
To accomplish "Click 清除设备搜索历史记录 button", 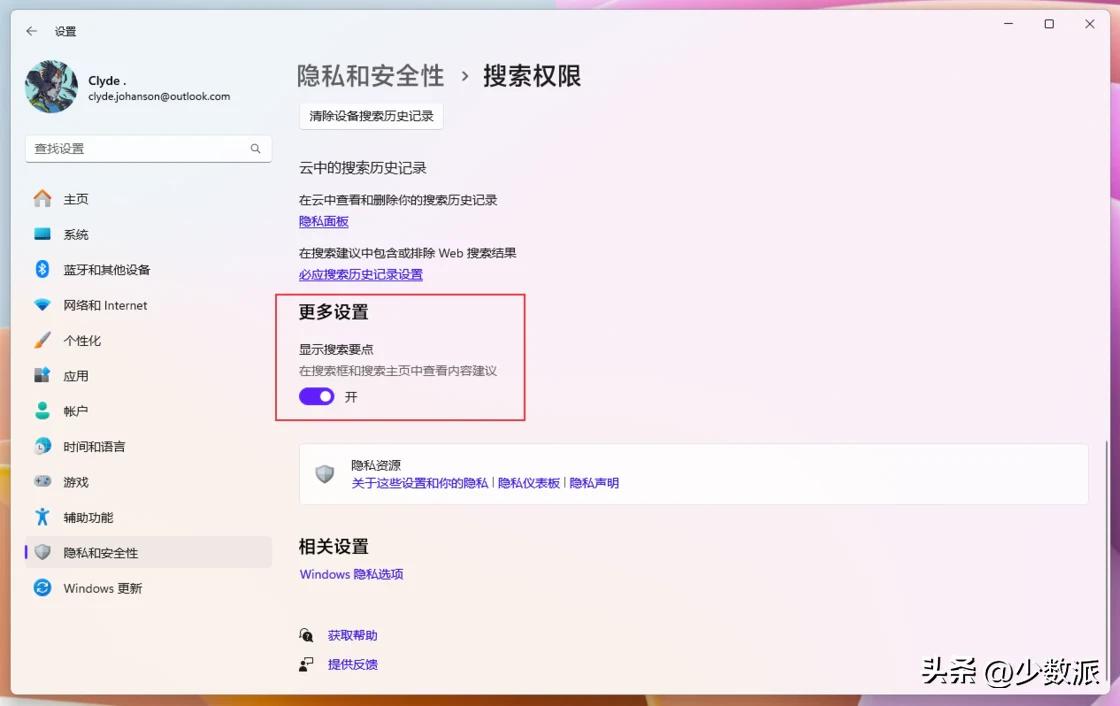I will click(x=371, y=116).
